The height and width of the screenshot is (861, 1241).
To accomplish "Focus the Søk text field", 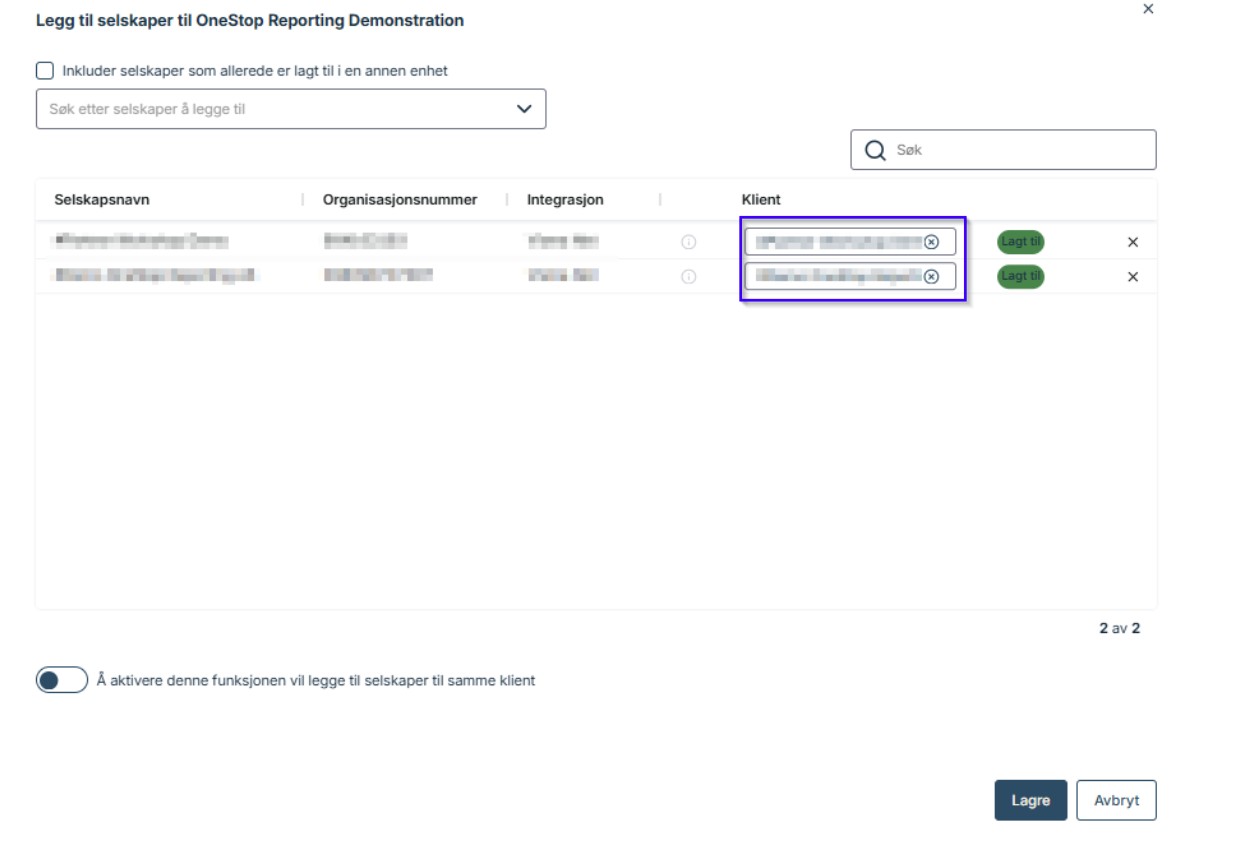I will point(1020,150).
